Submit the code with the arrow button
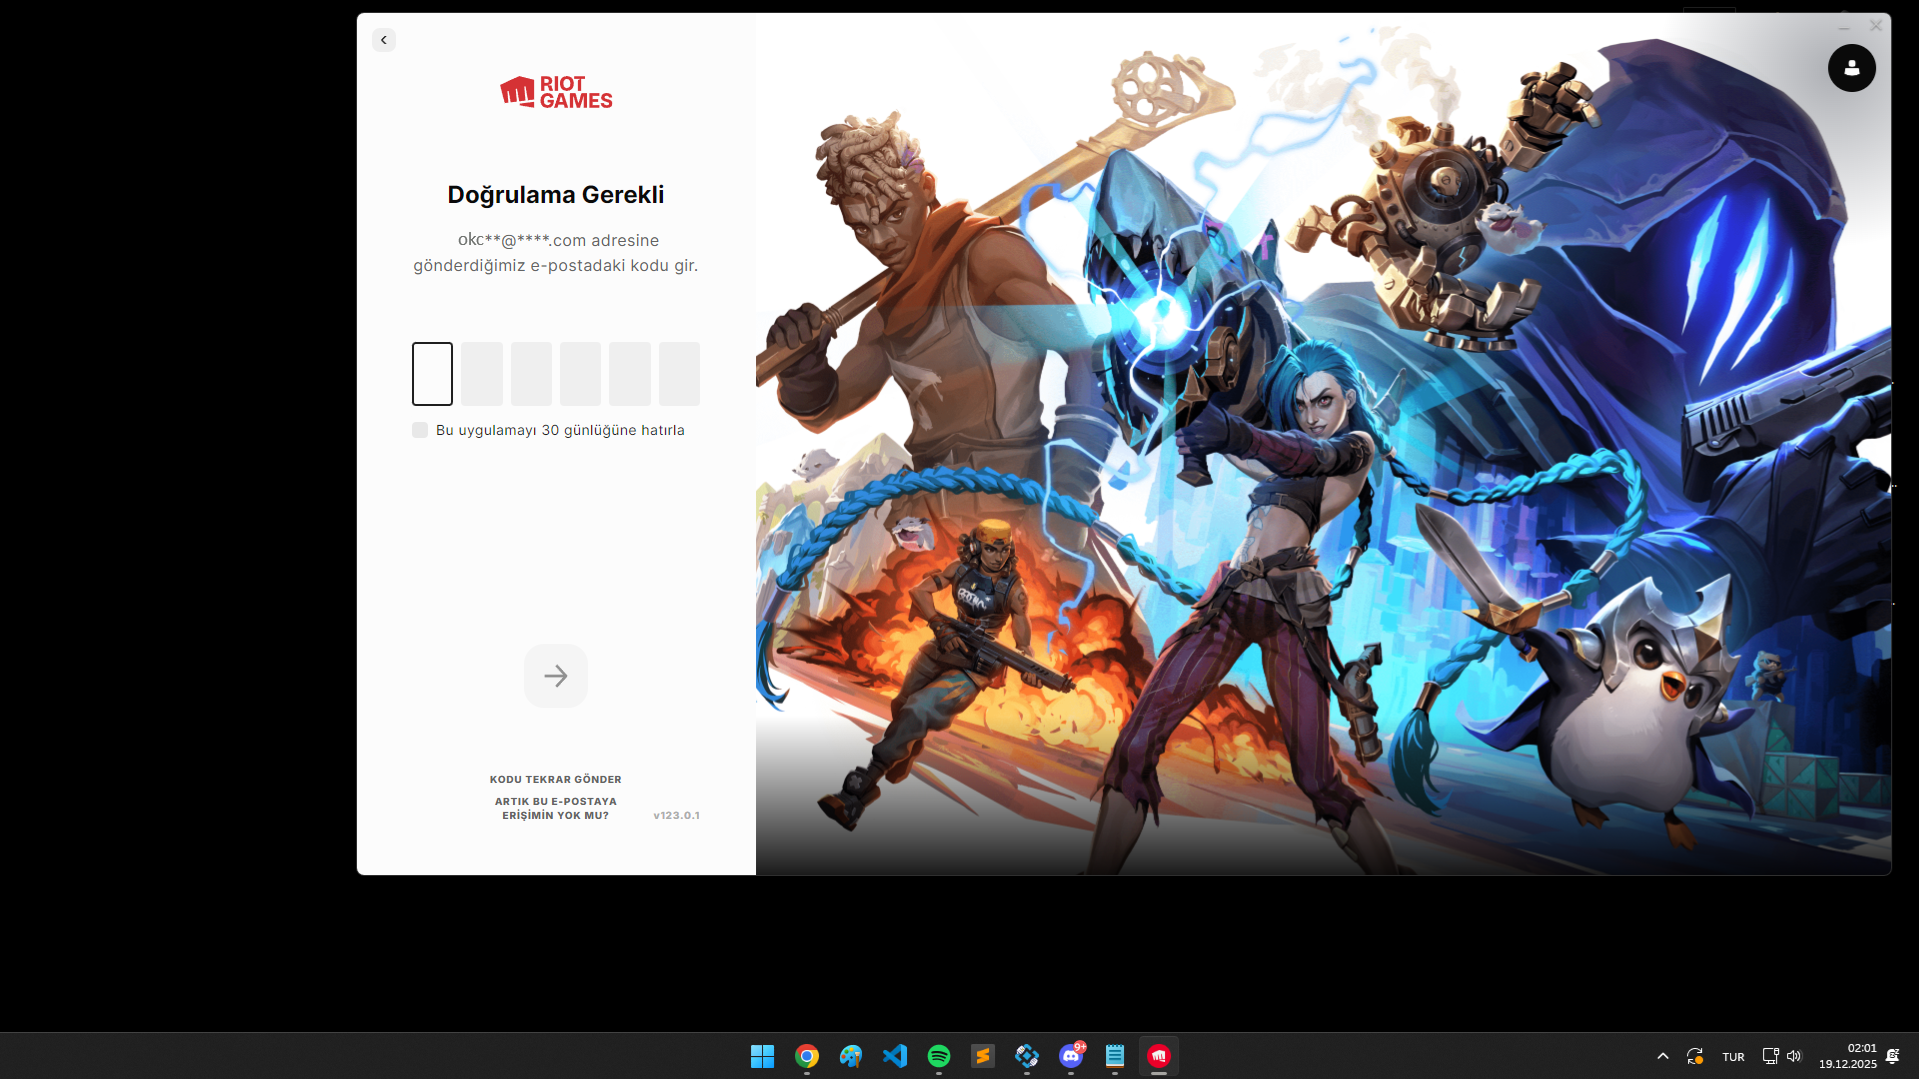The image size is (1919, 1079). 556,676
